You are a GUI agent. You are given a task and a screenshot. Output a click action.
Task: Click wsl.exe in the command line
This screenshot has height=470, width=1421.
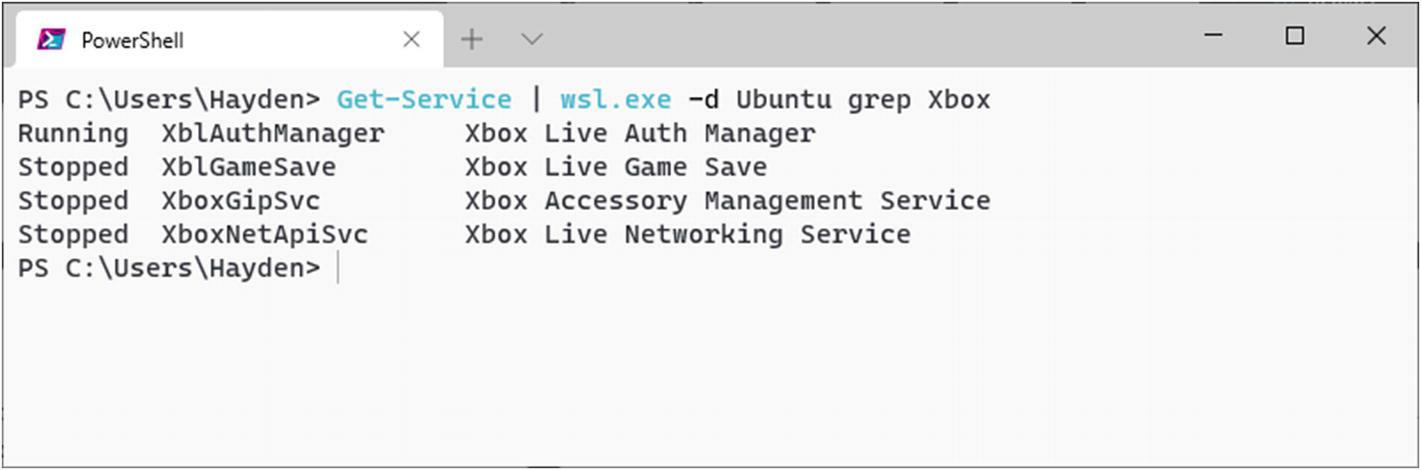pos(615,99)
